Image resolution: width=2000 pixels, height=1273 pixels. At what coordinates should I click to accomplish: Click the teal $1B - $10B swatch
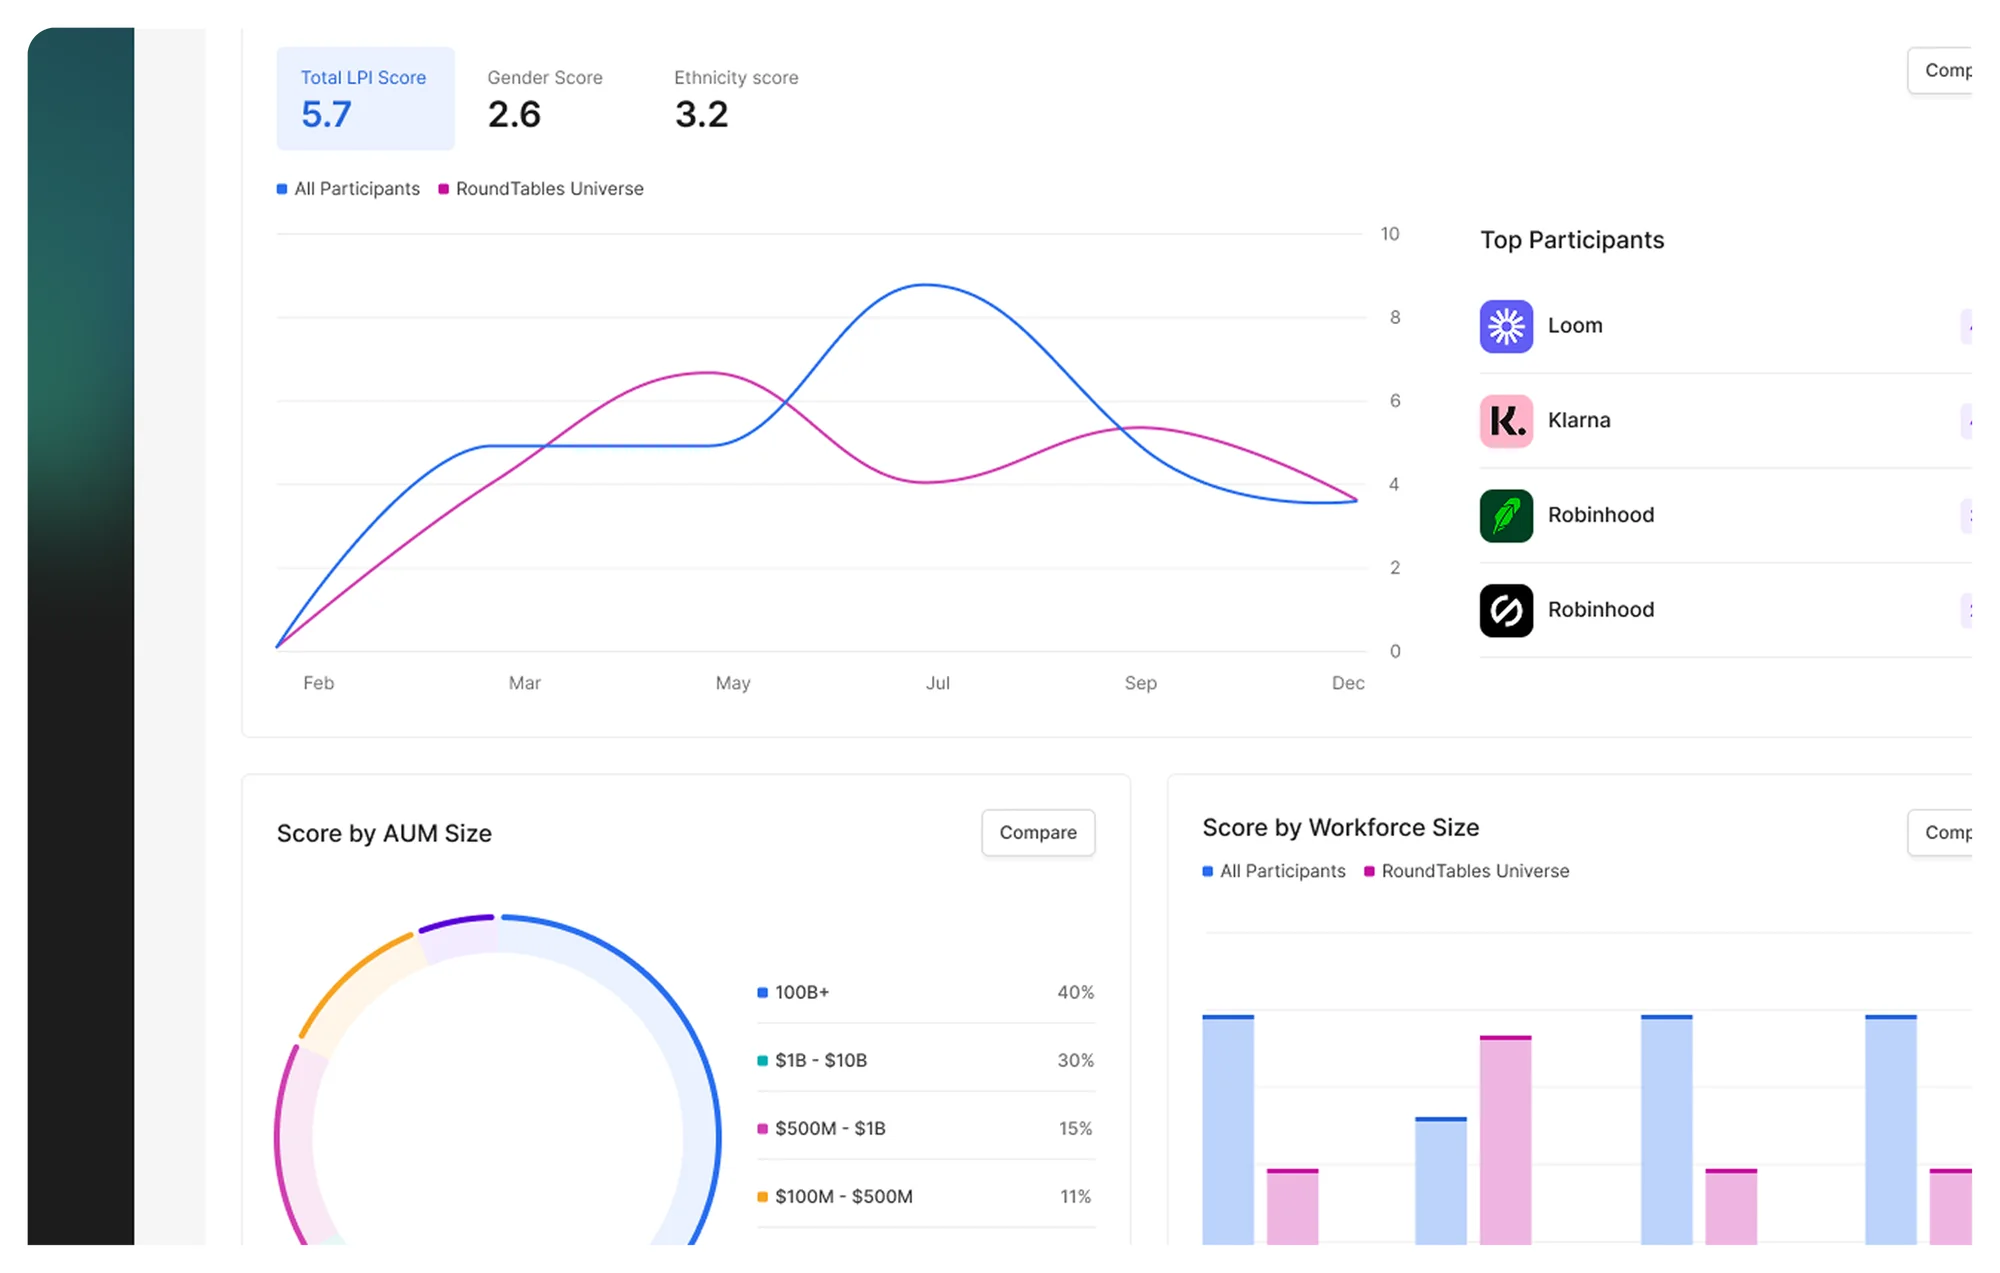click(763, 1061)
